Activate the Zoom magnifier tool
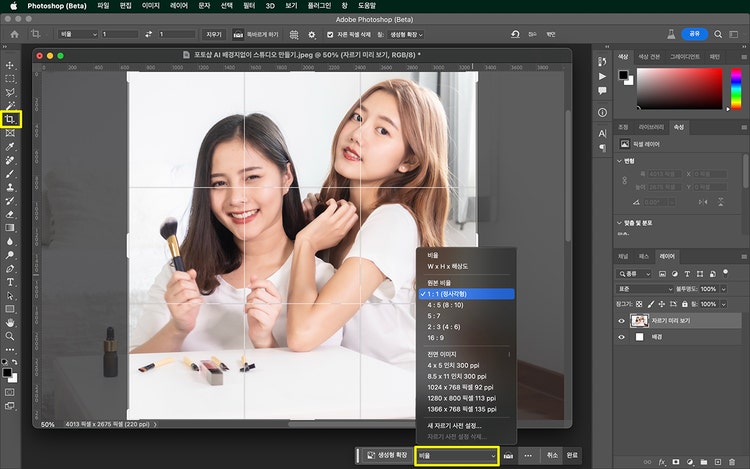 tap(11, 337)
